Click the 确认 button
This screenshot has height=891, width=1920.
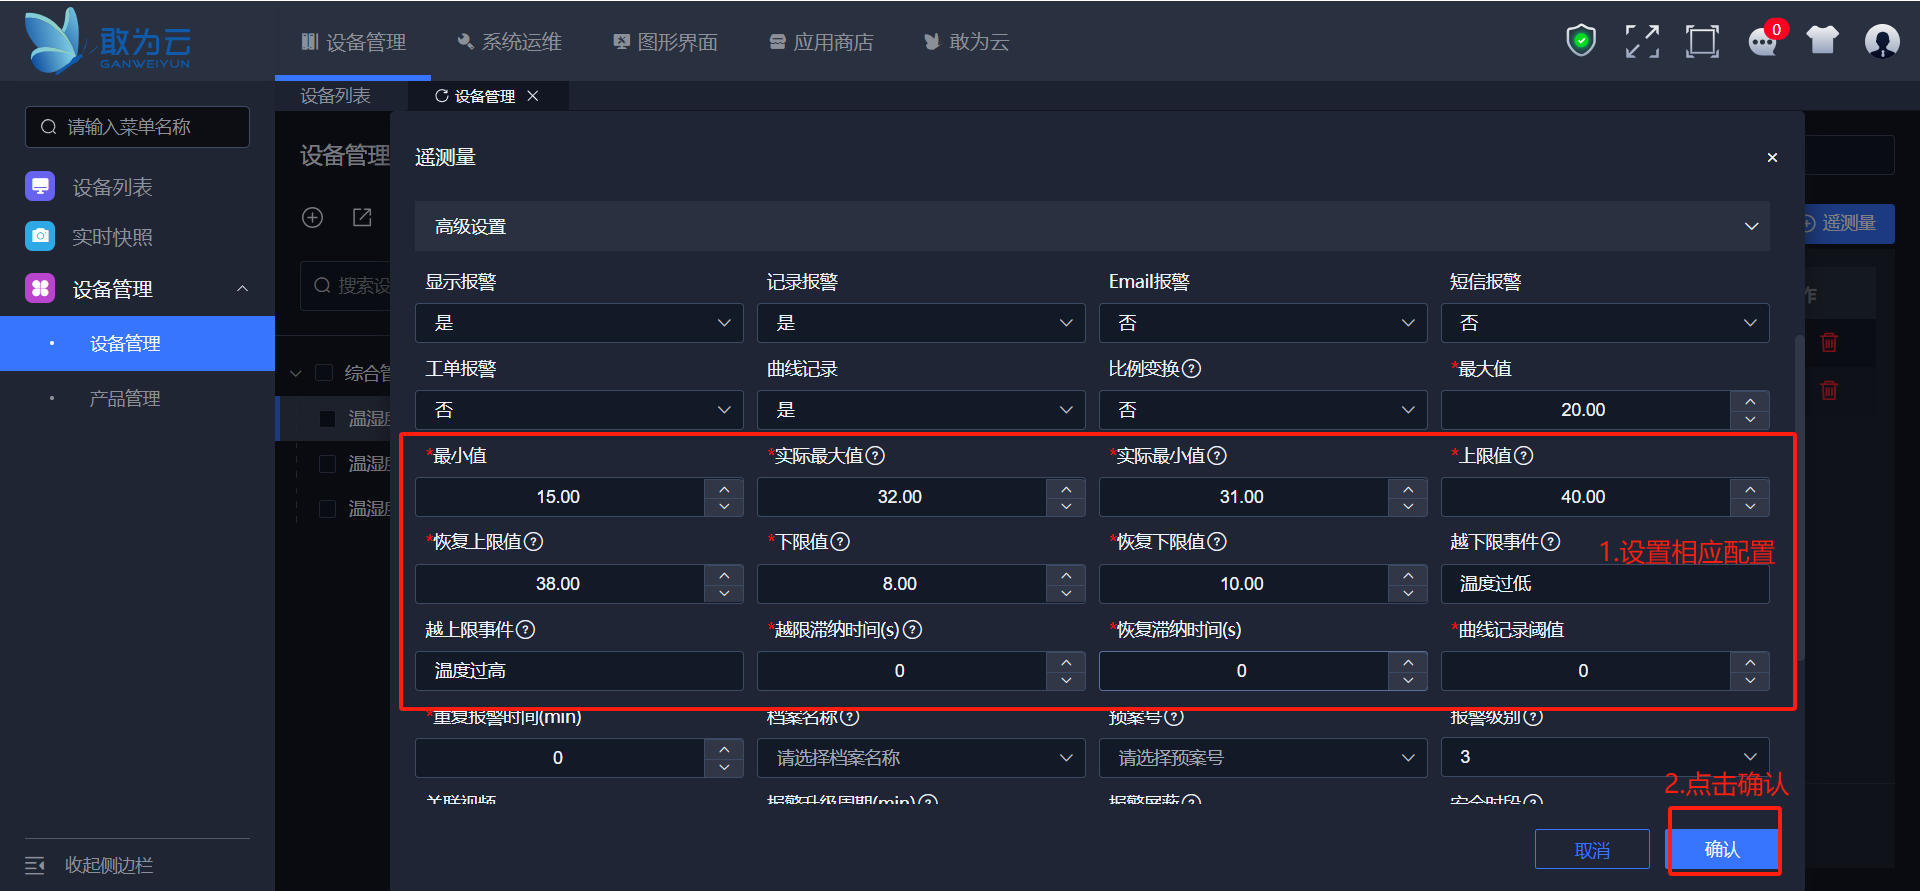pyautogui.click(x=1722, y=849)
